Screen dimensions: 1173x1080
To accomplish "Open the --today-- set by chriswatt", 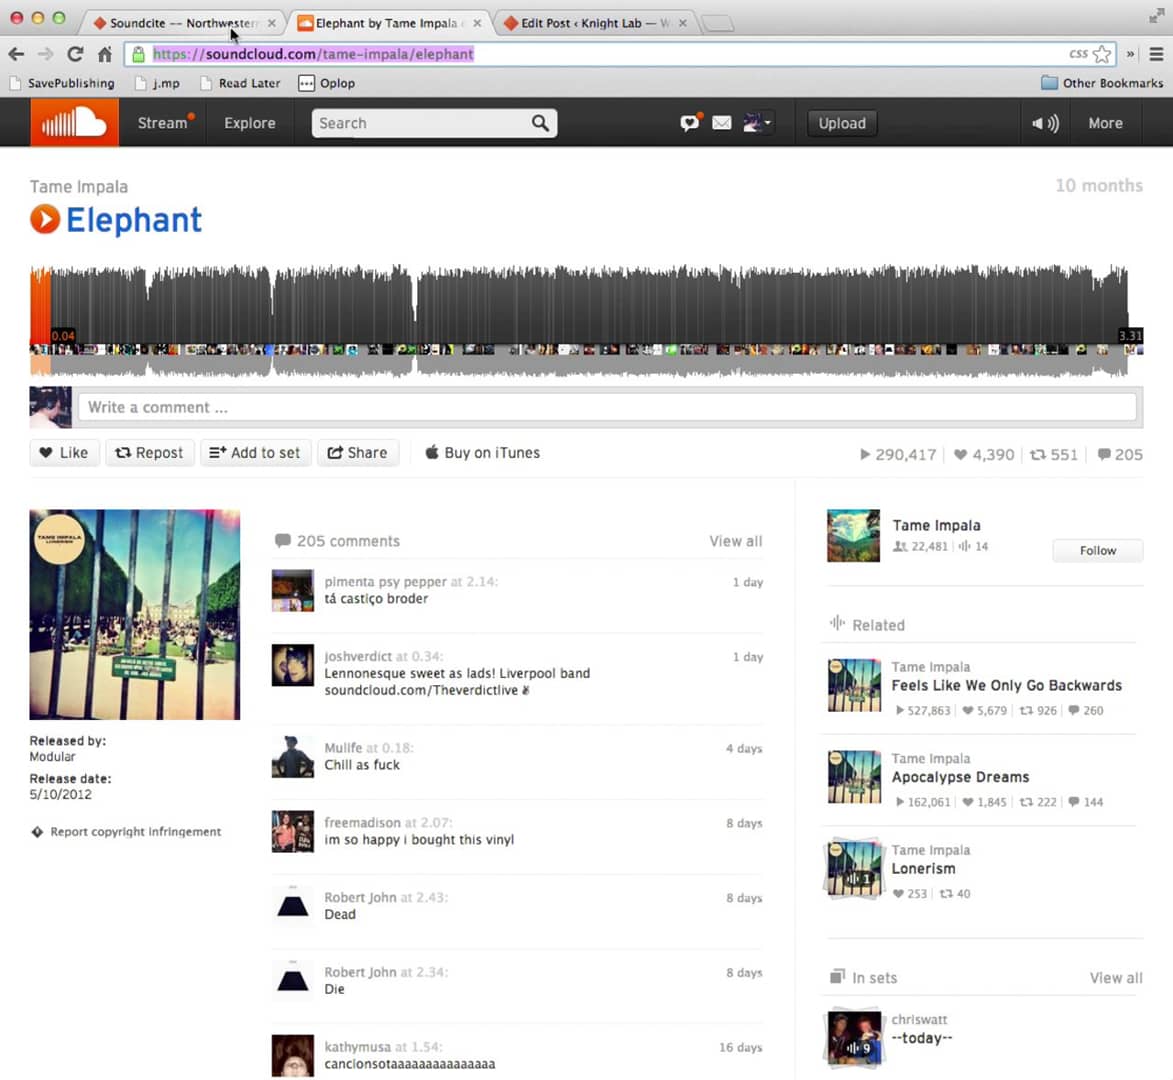I will tap(922, 1038).
